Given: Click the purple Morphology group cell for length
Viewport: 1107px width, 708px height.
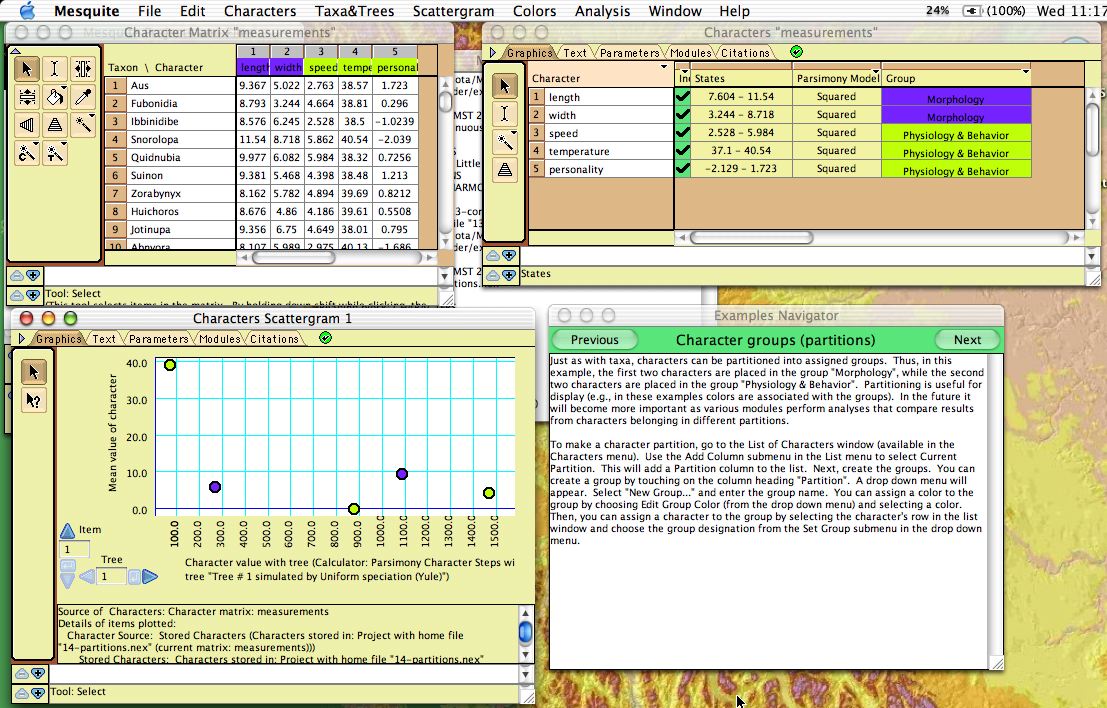Looking at the screenshot, I should [x=955, y=98].
